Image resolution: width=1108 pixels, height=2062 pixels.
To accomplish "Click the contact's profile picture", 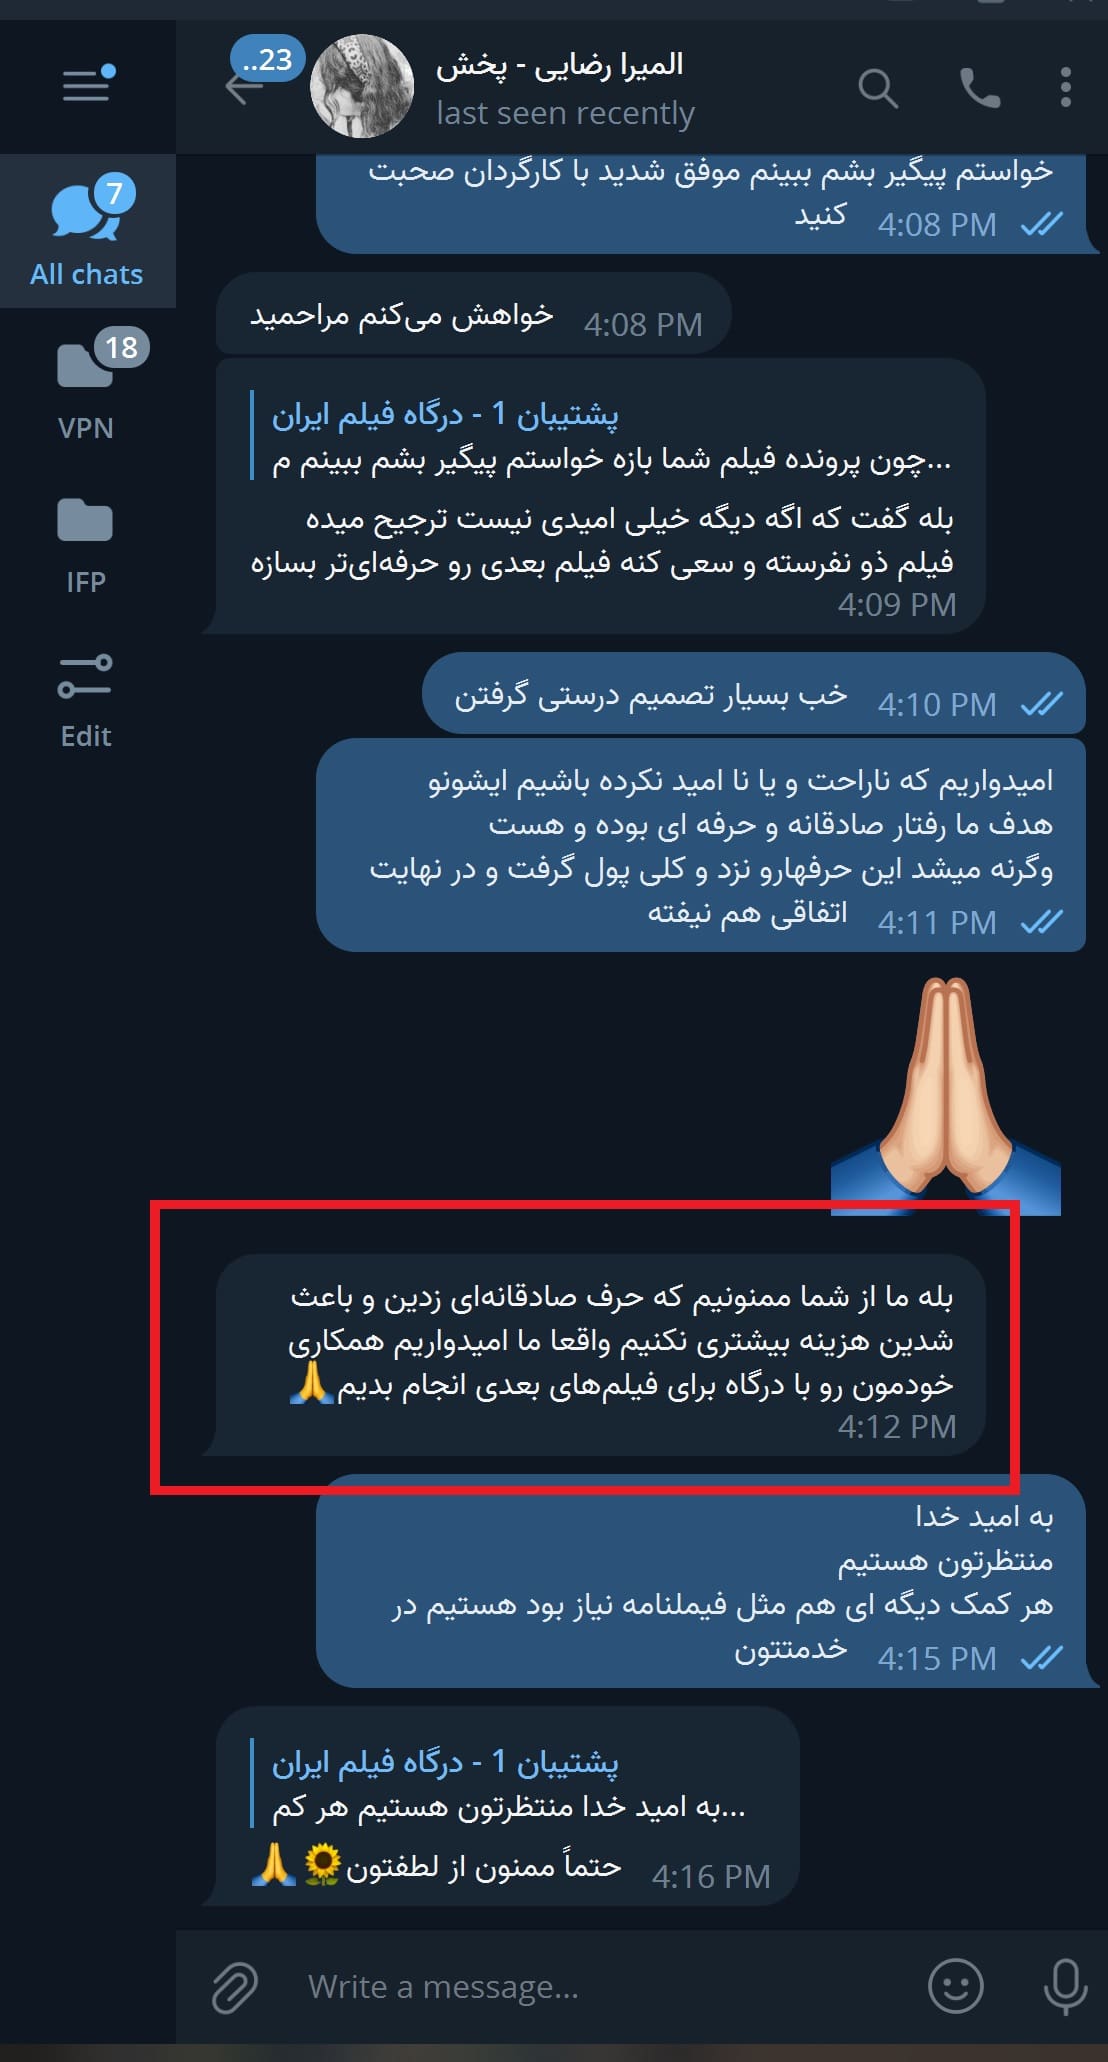I will (x=362, y=86).
